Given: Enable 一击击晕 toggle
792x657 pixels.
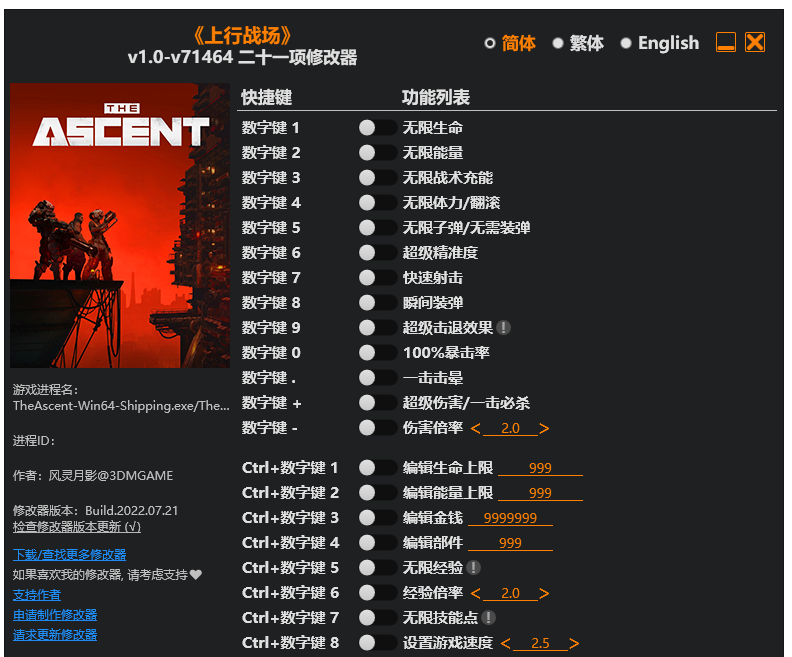Looking at the screenshot, I should point(377,378).
